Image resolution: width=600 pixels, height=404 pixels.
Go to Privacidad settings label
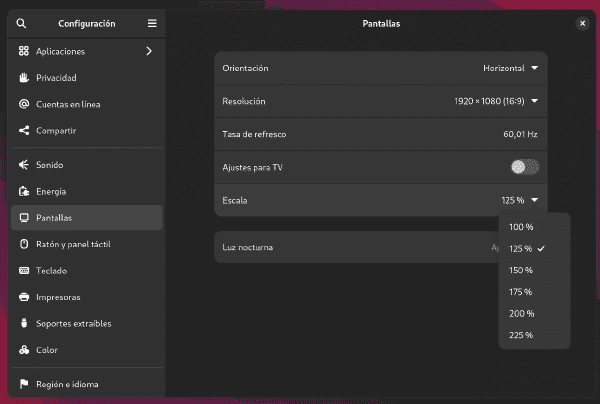56,78
